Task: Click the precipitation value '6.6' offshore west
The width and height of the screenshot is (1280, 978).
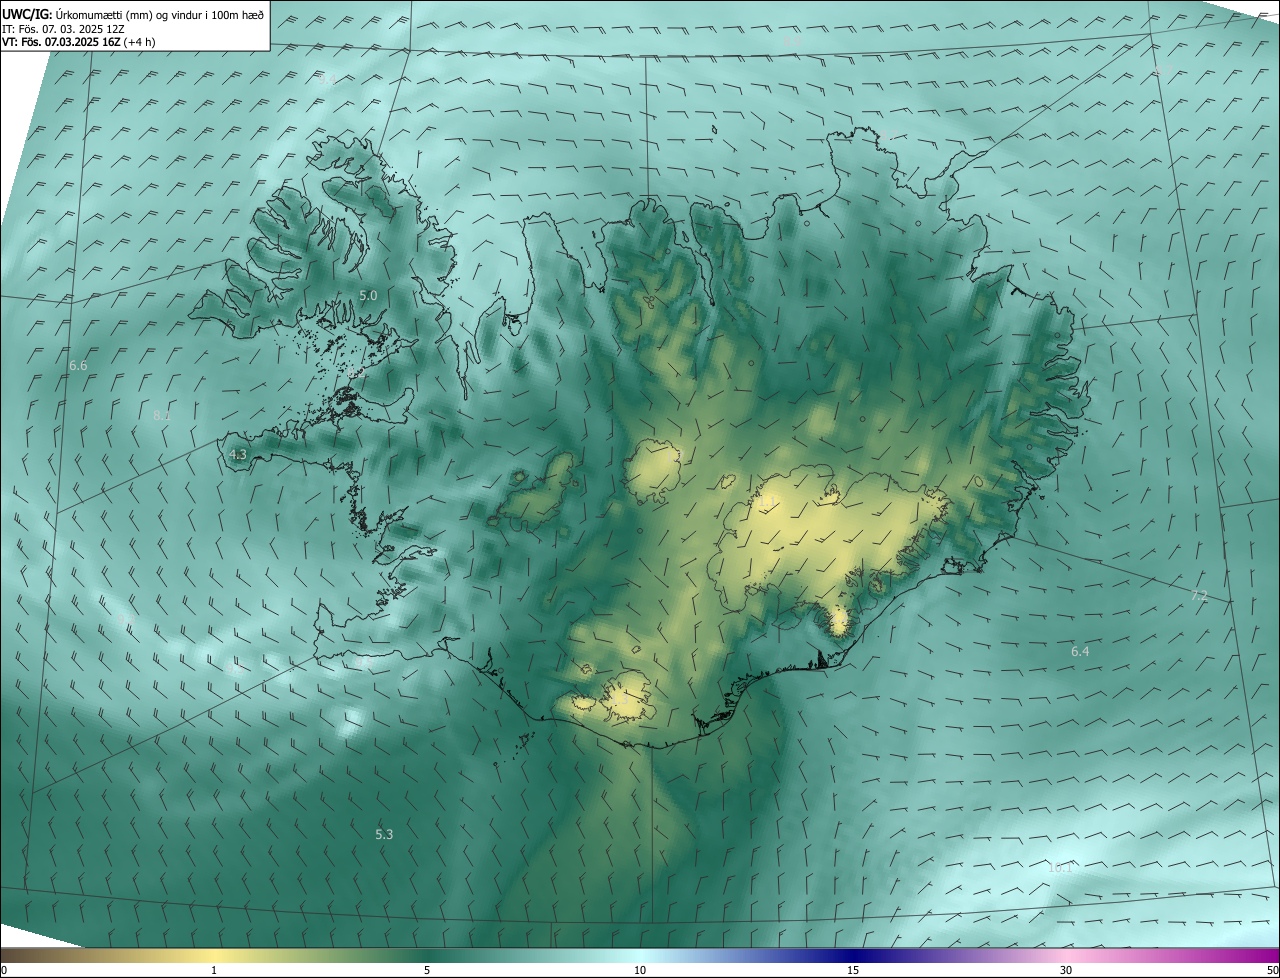Action: click(78, 366)
